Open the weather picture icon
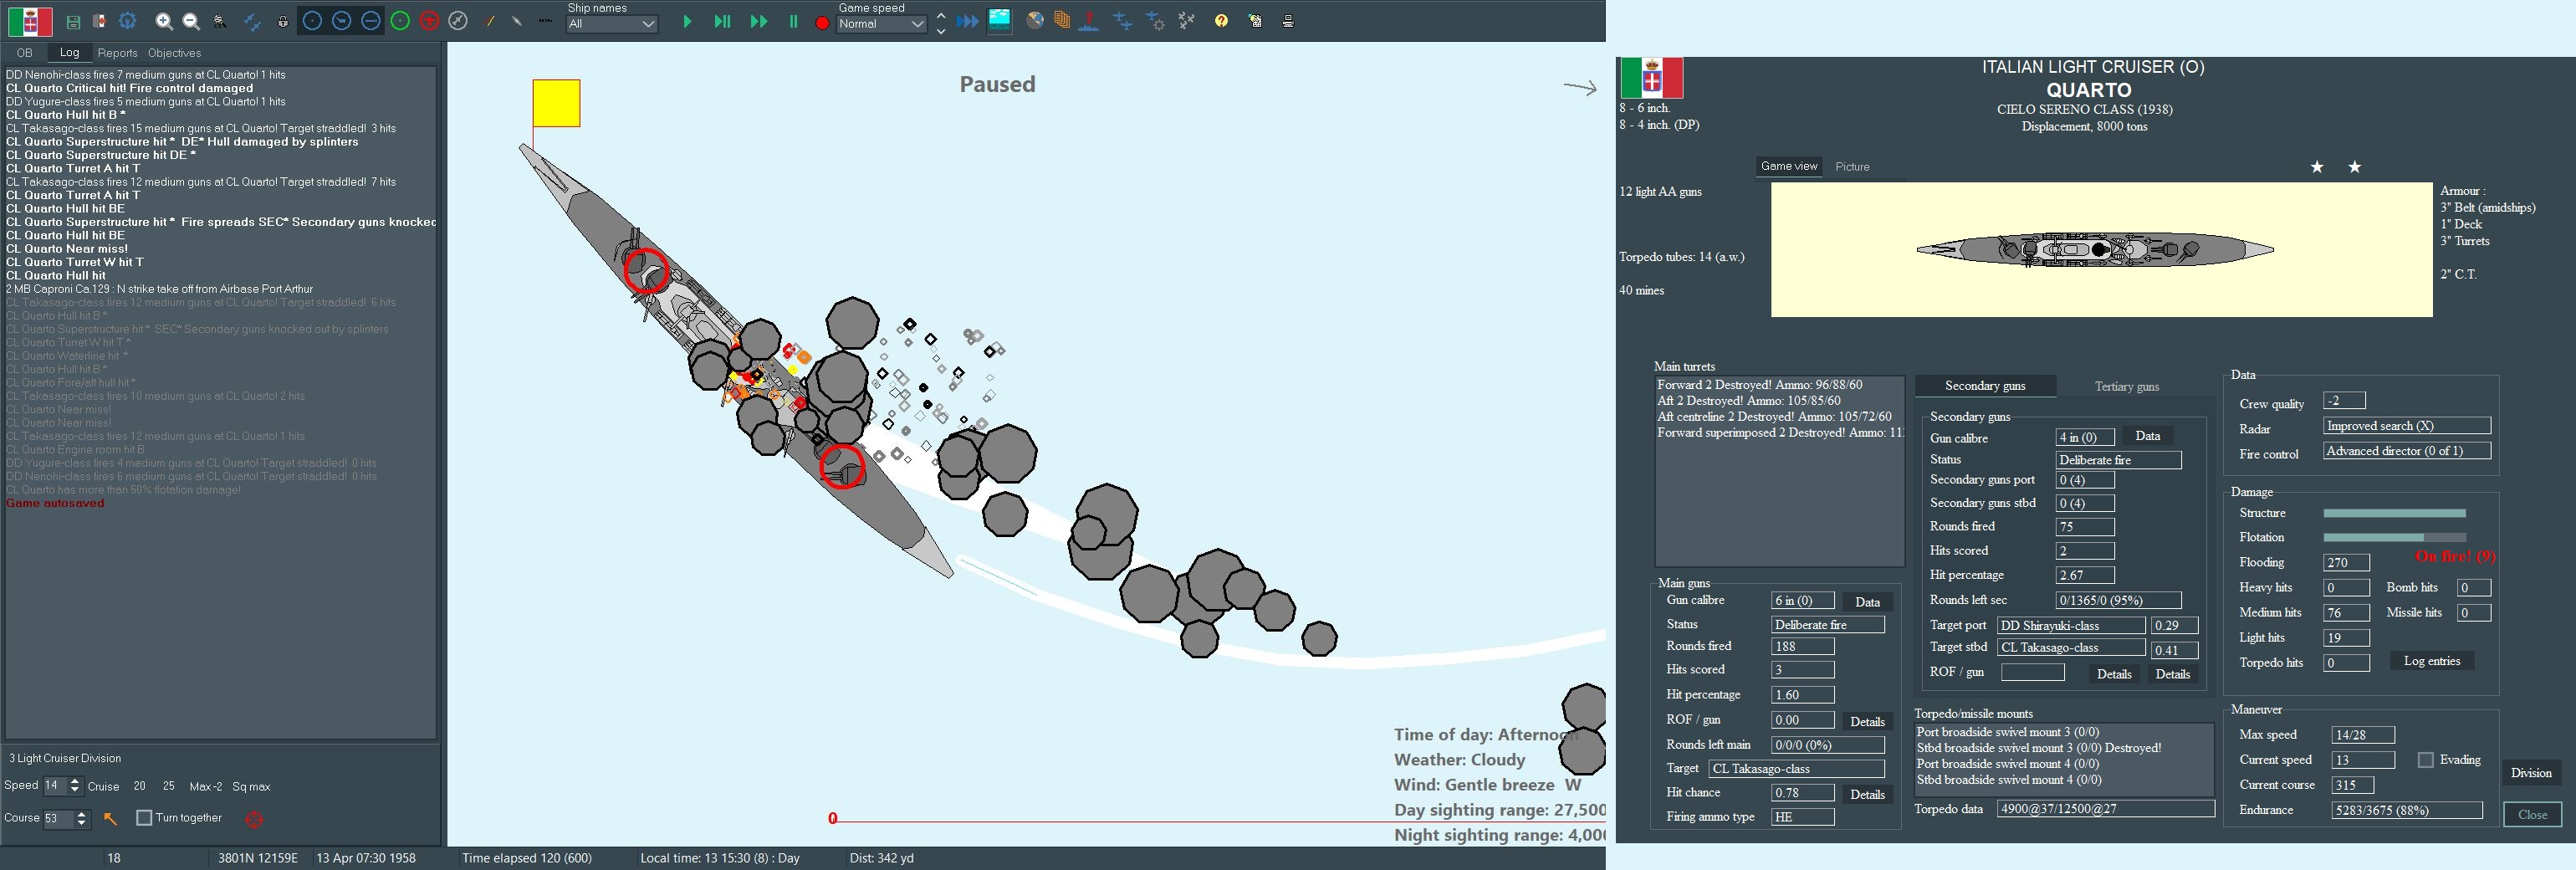Image resolution: width=2576 pixels, height=870 pixels. click(x=1000, y=20)
